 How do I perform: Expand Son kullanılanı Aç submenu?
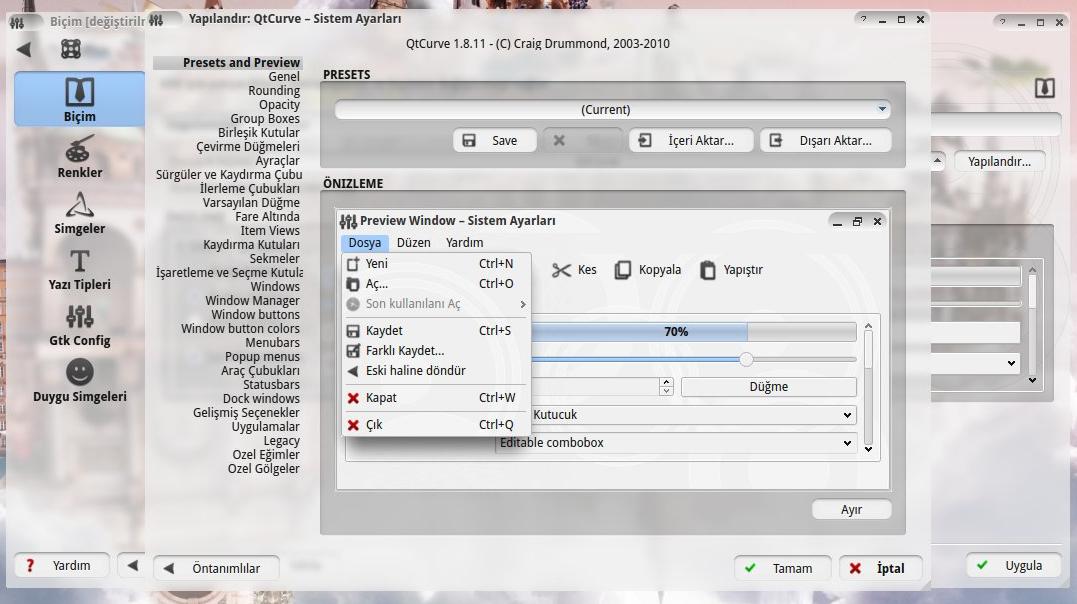coord(435,304)
